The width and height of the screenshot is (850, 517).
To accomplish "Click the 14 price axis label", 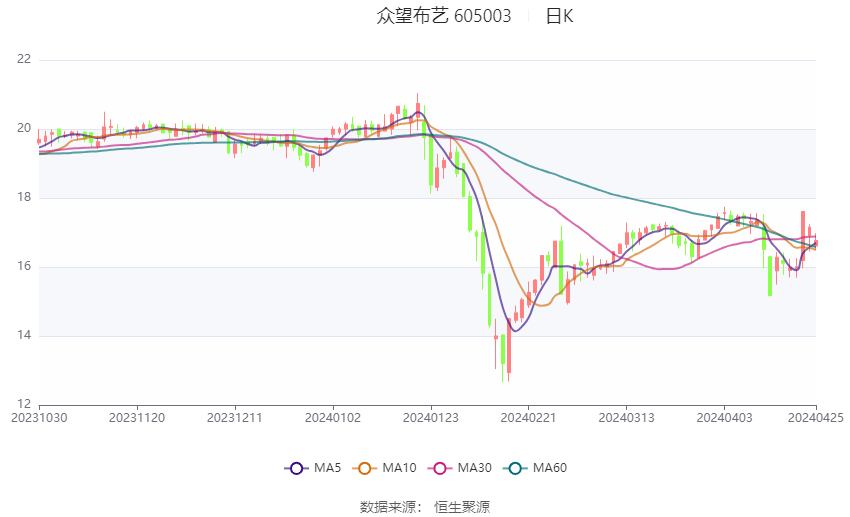I will [24, 335].
